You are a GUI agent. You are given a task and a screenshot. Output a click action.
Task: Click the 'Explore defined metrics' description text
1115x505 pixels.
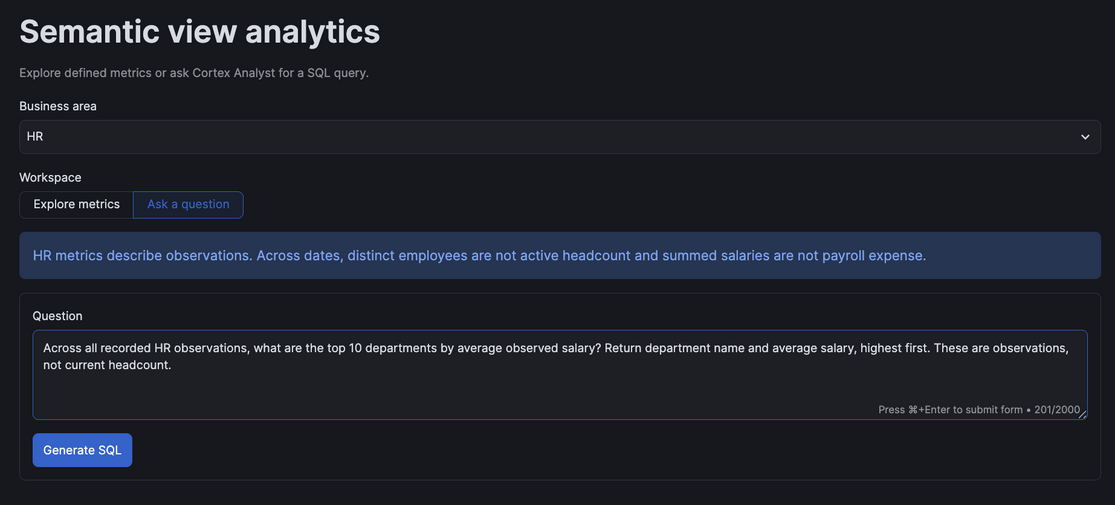coord(194,73)
